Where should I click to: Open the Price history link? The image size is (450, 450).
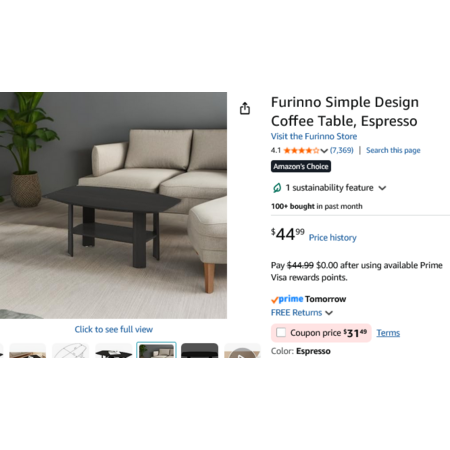point(332,238)
